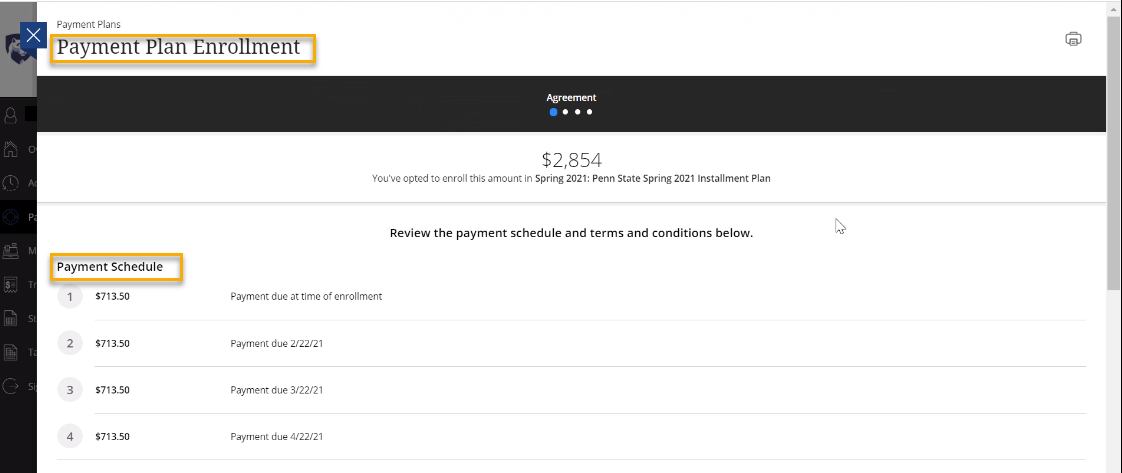Click 'Payment due at time of enrollment'
1122x473 pixels.
306,296
